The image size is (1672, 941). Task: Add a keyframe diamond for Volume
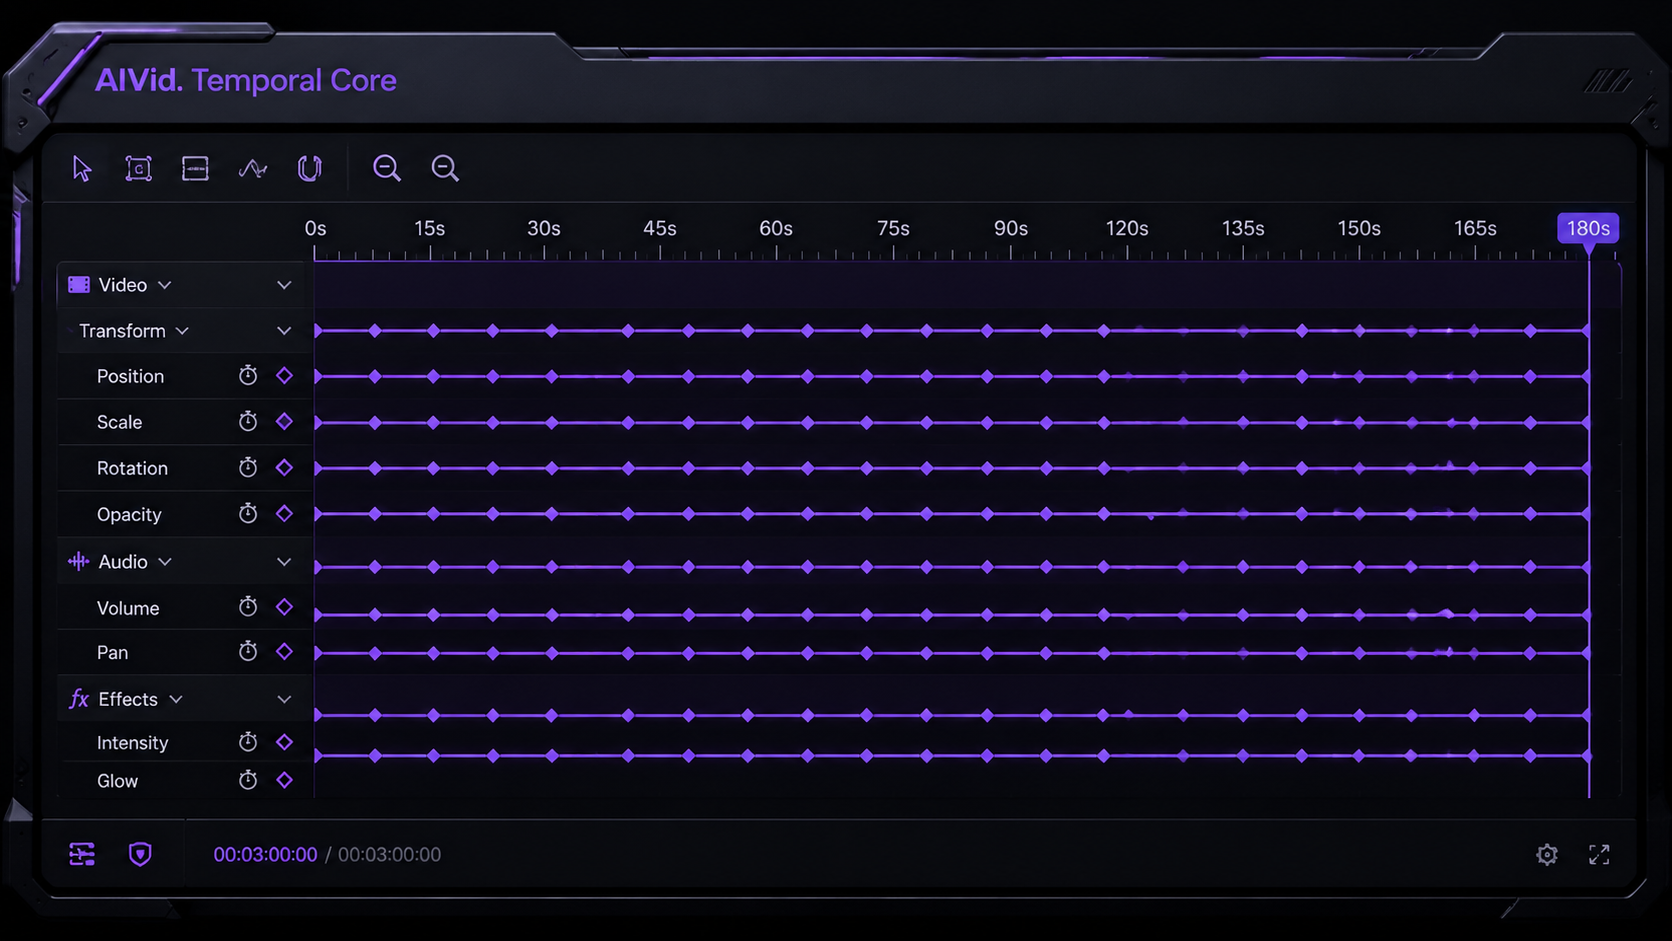pyautogui.click(x=284, y=607)
